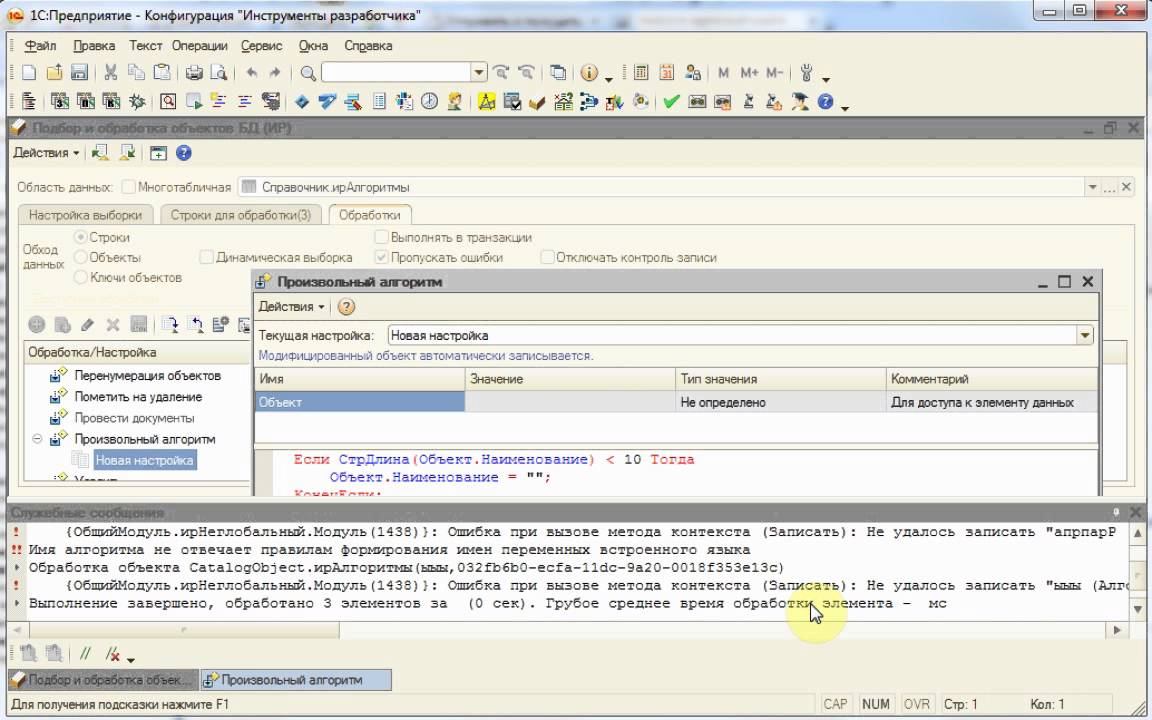Enable the Выполнять в транзакции checkbox
This screenshot has height=720, width=1152.
click(382, 238)
